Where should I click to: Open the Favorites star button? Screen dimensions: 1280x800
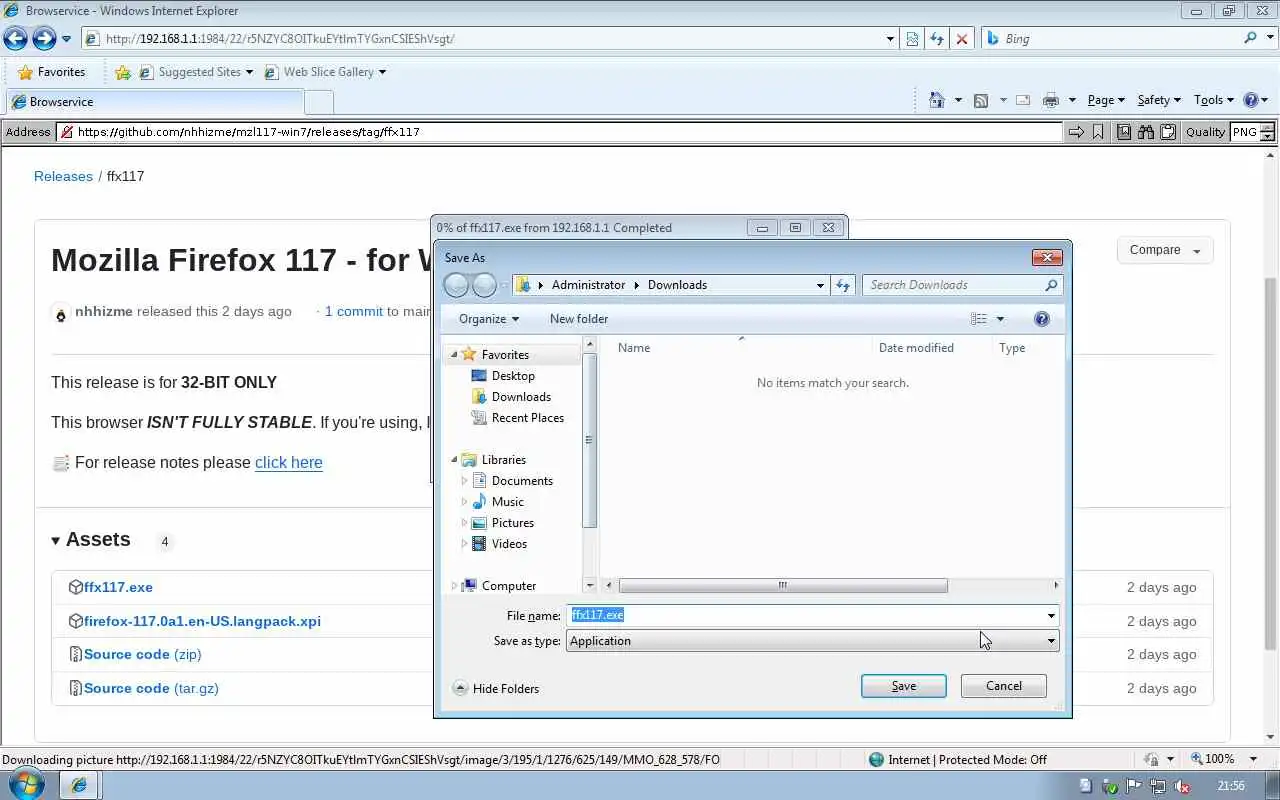[51, 72]
